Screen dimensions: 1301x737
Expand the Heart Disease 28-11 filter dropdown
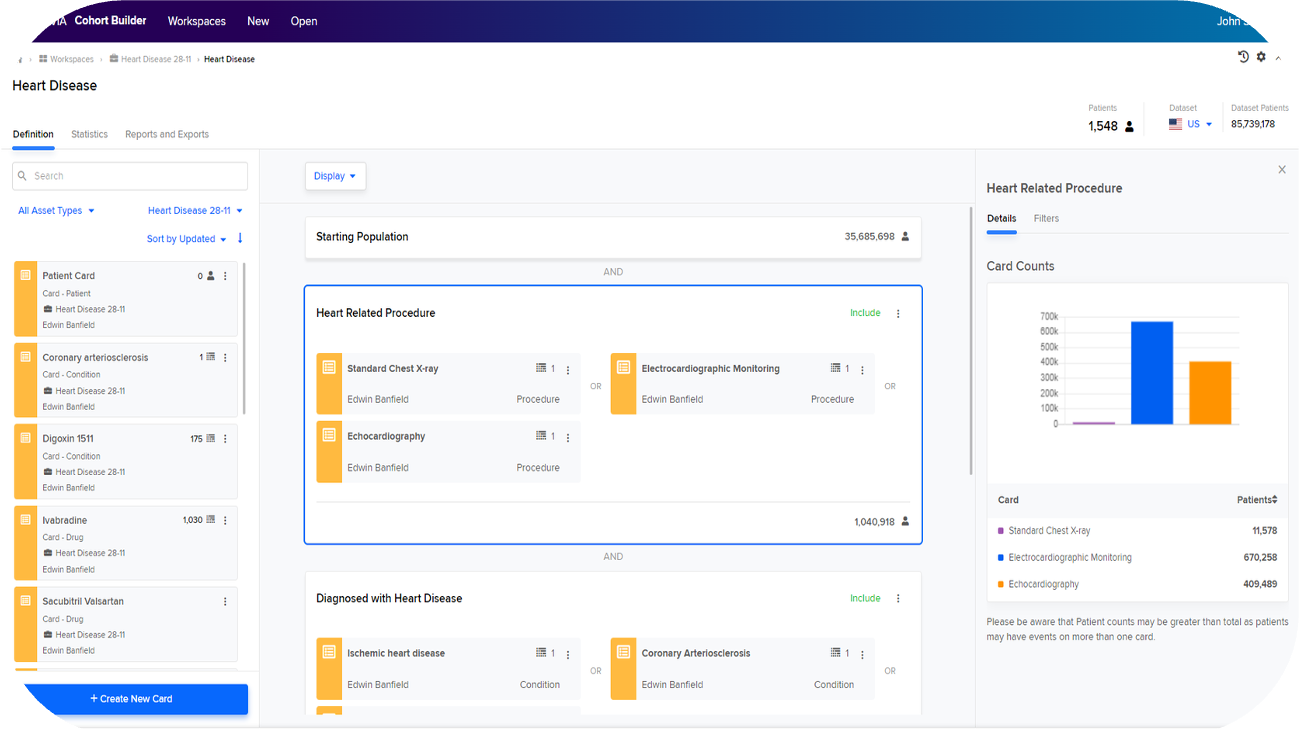coord(195,211)
